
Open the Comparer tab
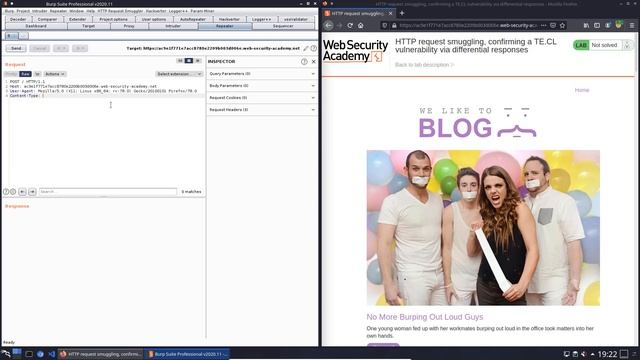coord(47,19)
